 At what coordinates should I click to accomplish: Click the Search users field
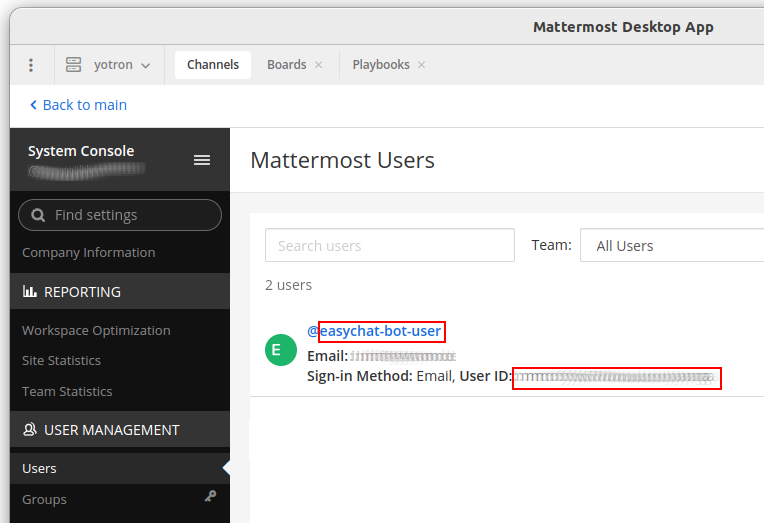[390, 245]
